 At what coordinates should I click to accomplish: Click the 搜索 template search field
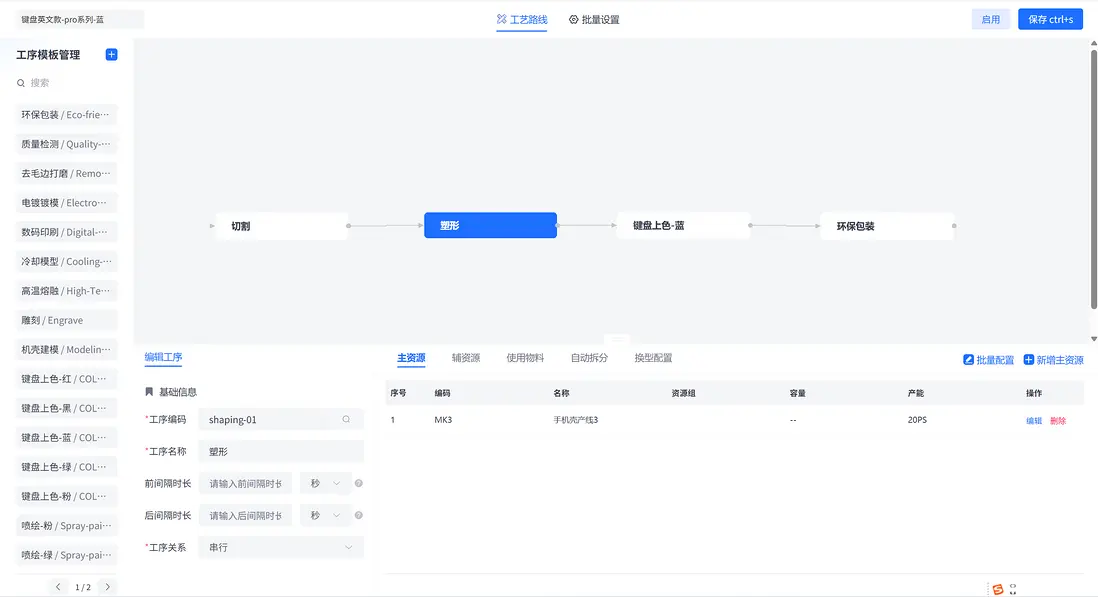67,83
